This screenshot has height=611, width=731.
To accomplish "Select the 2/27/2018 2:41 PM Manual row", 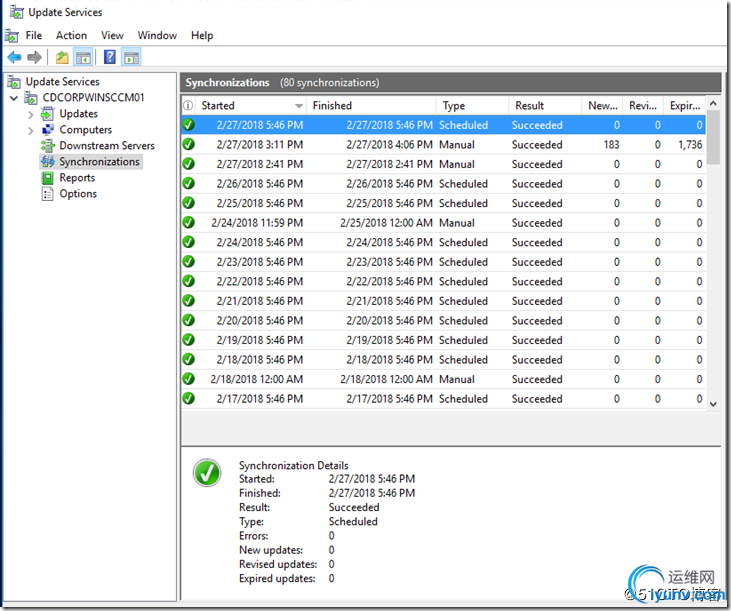I will point(443,164).
